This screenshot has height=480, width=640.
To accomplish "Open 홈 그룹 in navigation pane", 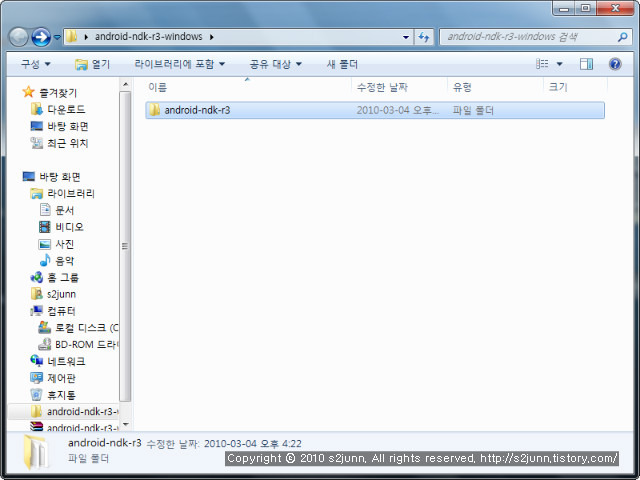I will tap(63, 278).
